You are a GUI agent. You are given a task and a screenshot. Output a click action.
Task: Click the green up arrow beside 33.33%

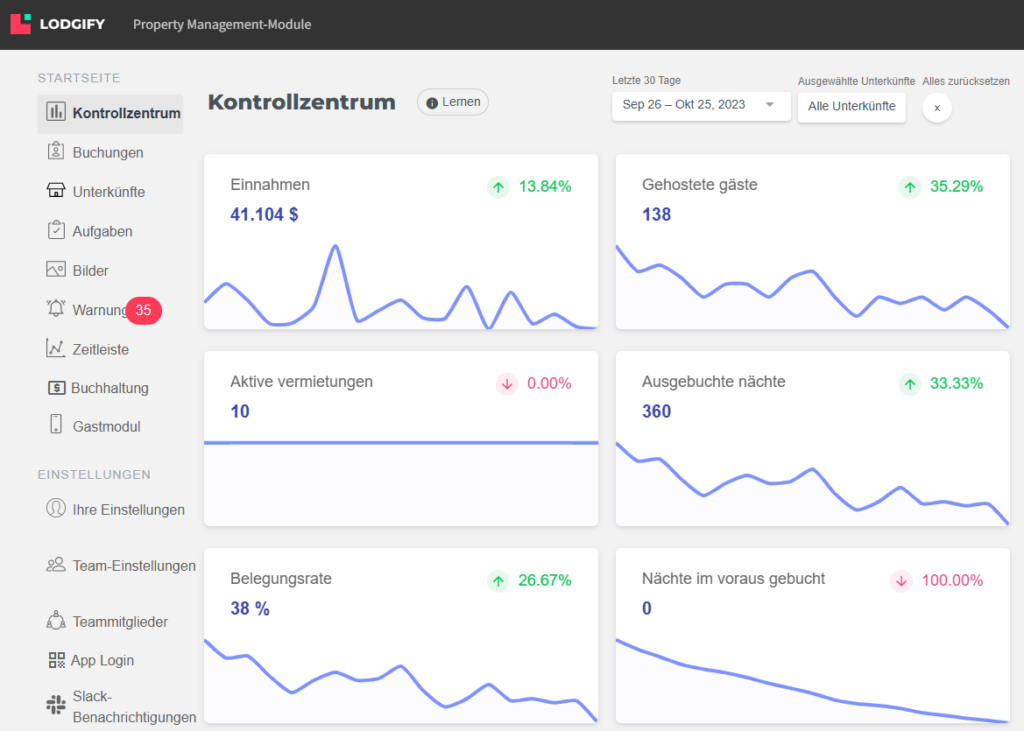[910, 384]
